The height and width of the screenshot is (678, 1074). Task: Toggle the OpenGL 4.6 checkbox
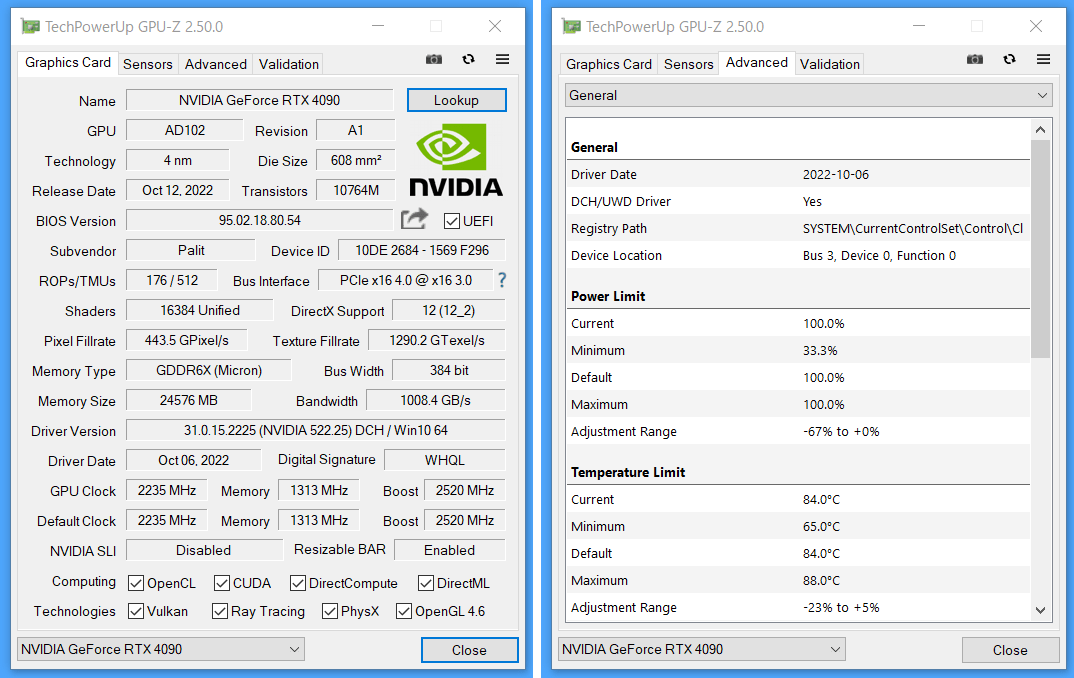click(404, 612)
